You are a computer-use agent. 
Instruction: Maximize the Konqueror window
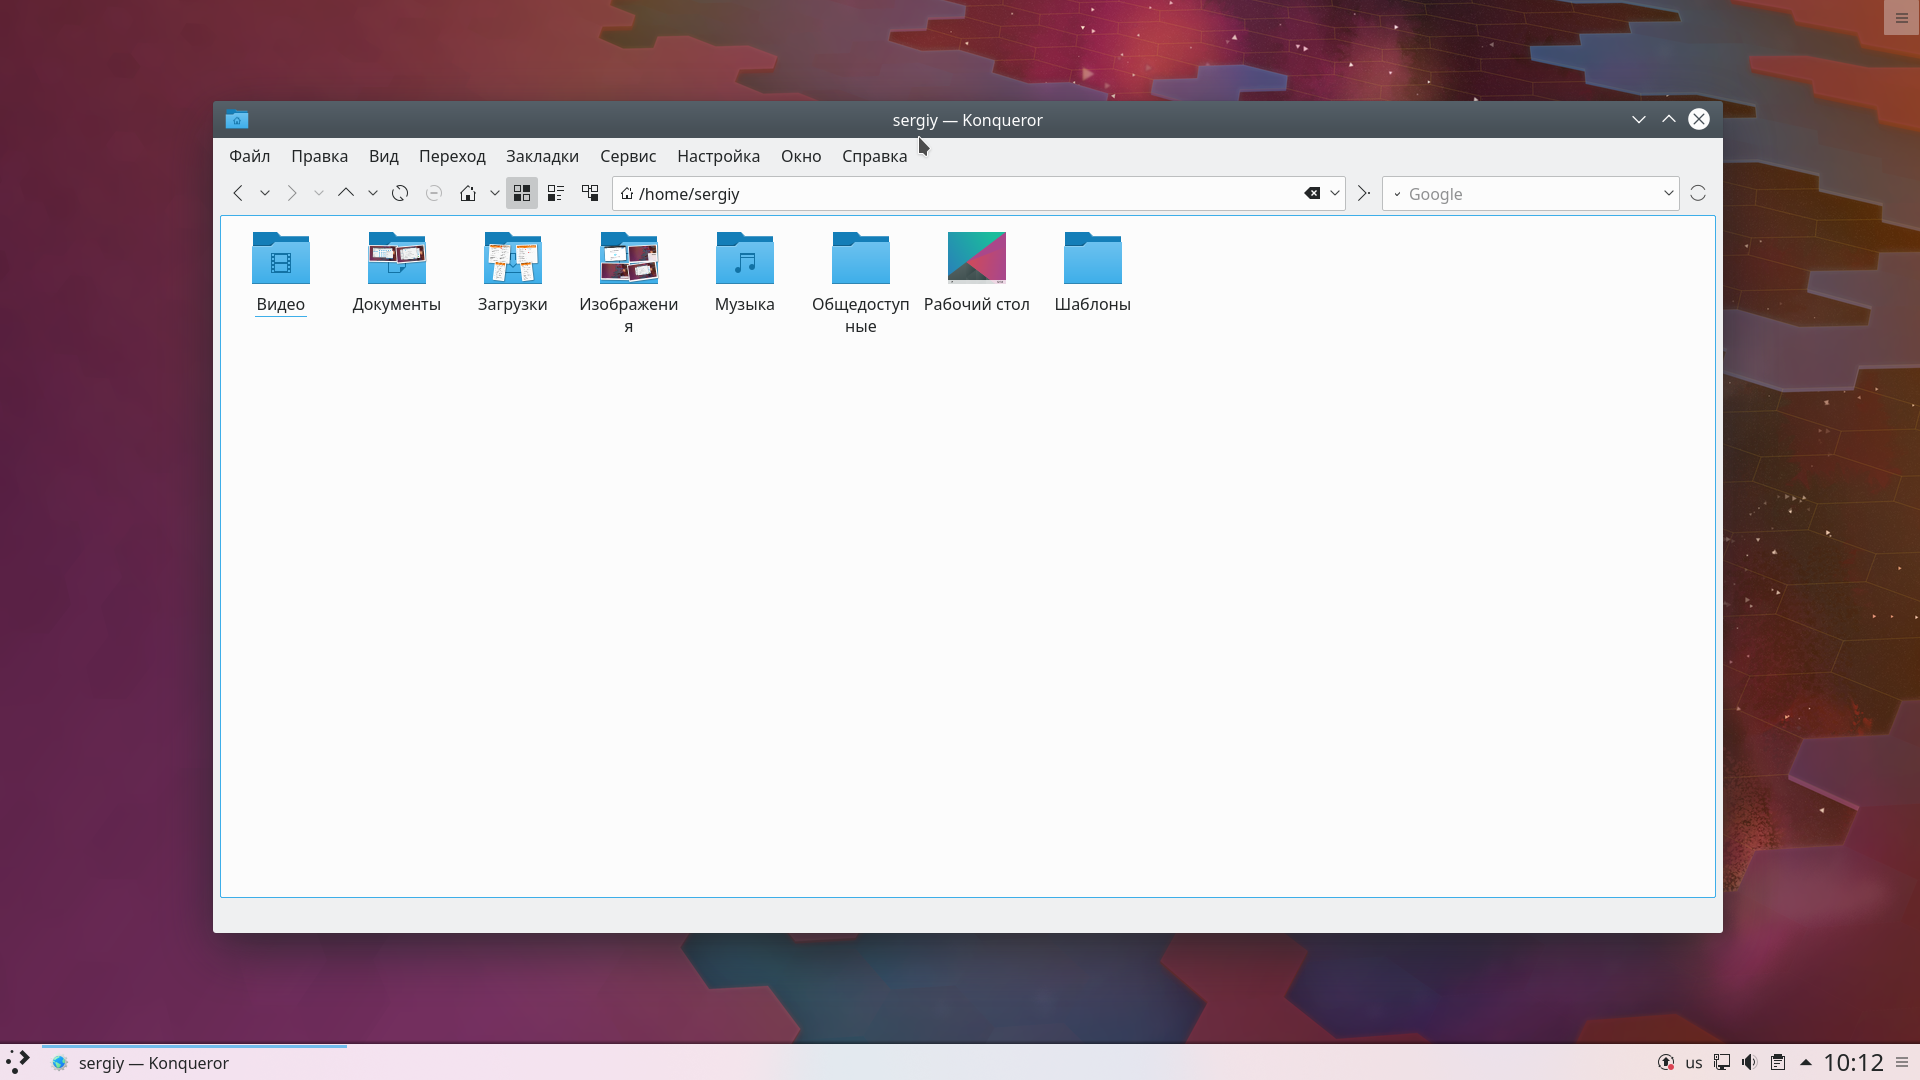point(1669,120)
